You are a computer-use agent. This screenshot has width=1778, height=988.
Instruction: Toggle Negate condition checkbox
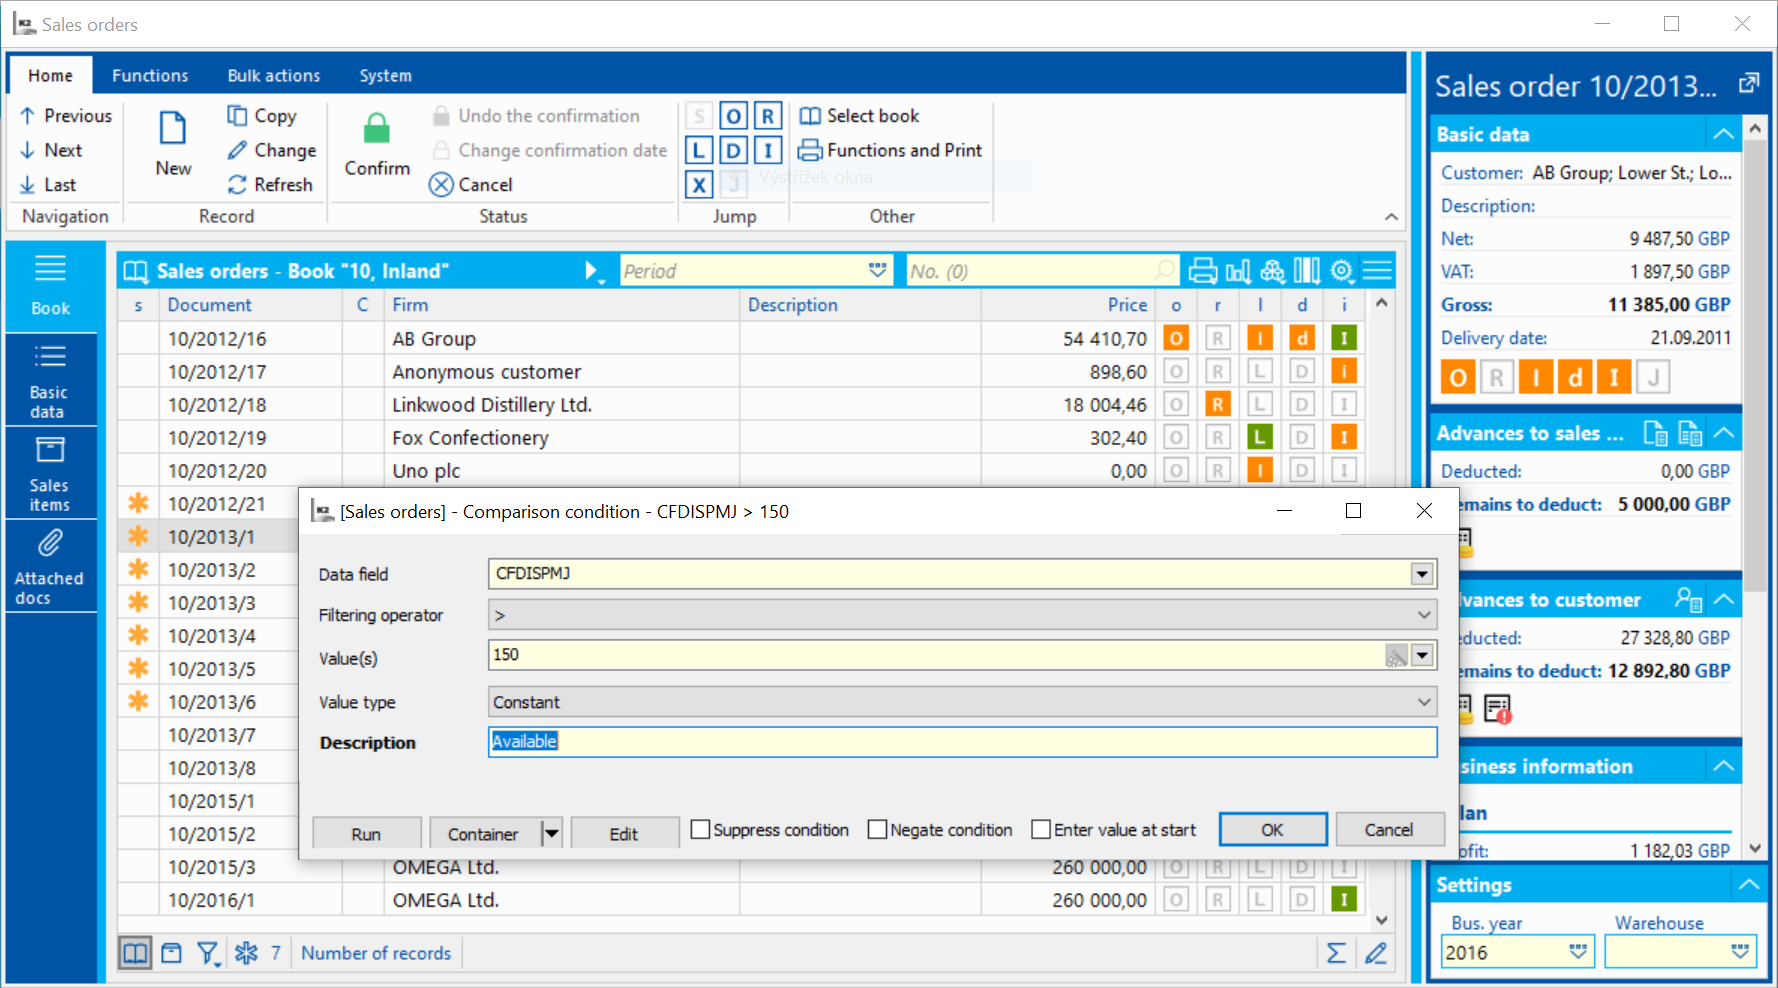[x=878, y=829]
